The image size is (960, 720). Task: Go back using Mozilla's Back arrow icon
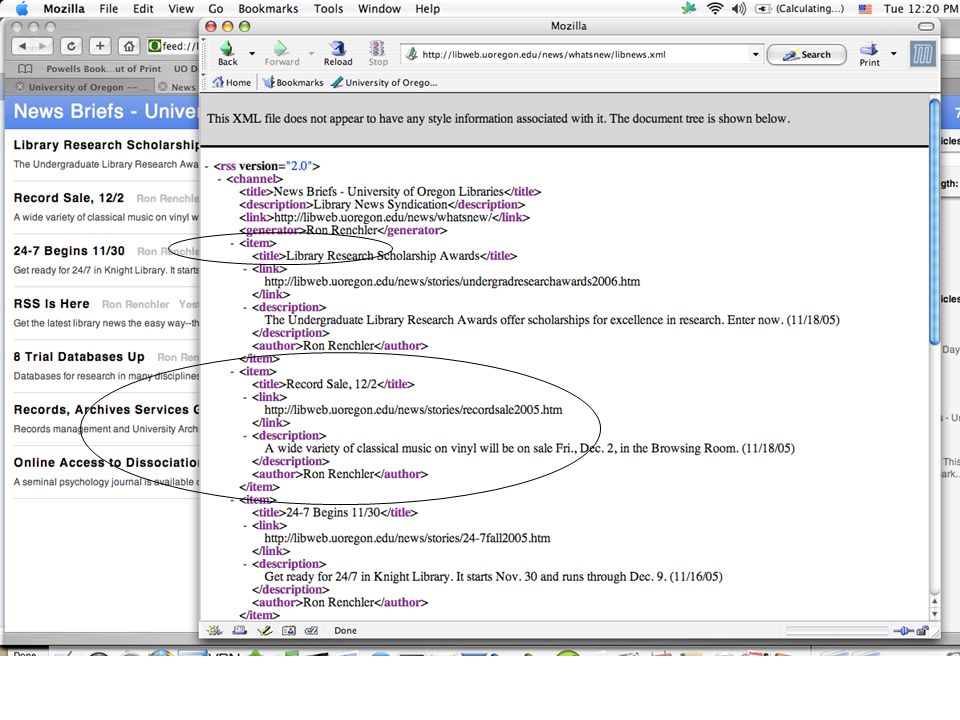pos(227,48)
